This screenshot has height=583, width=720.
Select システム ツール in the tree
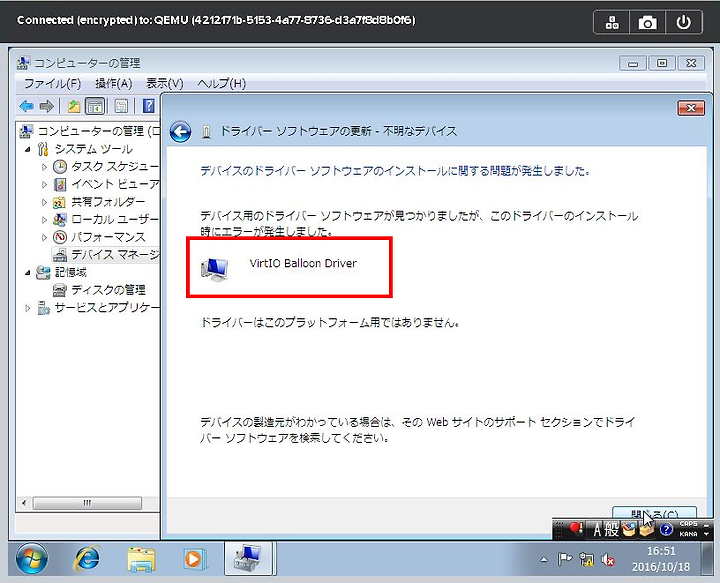(x=93, y=149)
